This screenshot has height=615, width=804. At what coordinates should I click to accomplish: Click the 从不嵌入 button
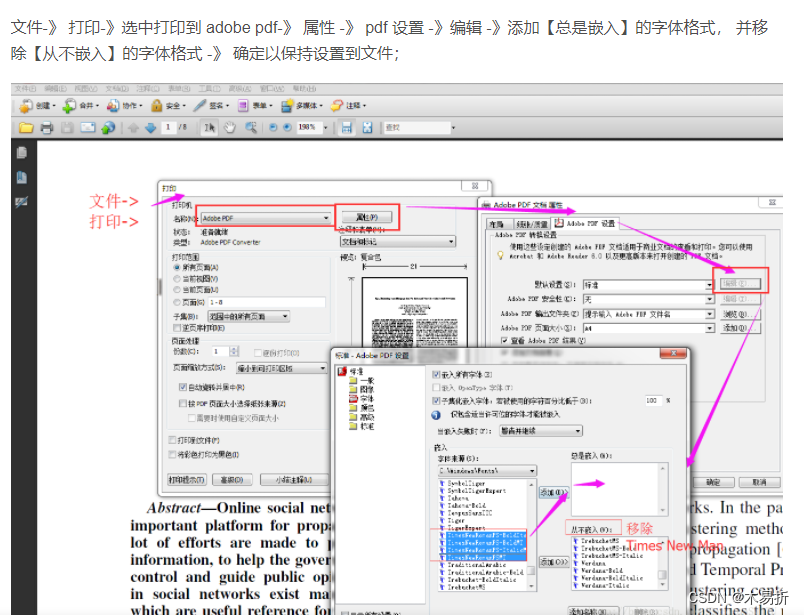click(592, 530)
